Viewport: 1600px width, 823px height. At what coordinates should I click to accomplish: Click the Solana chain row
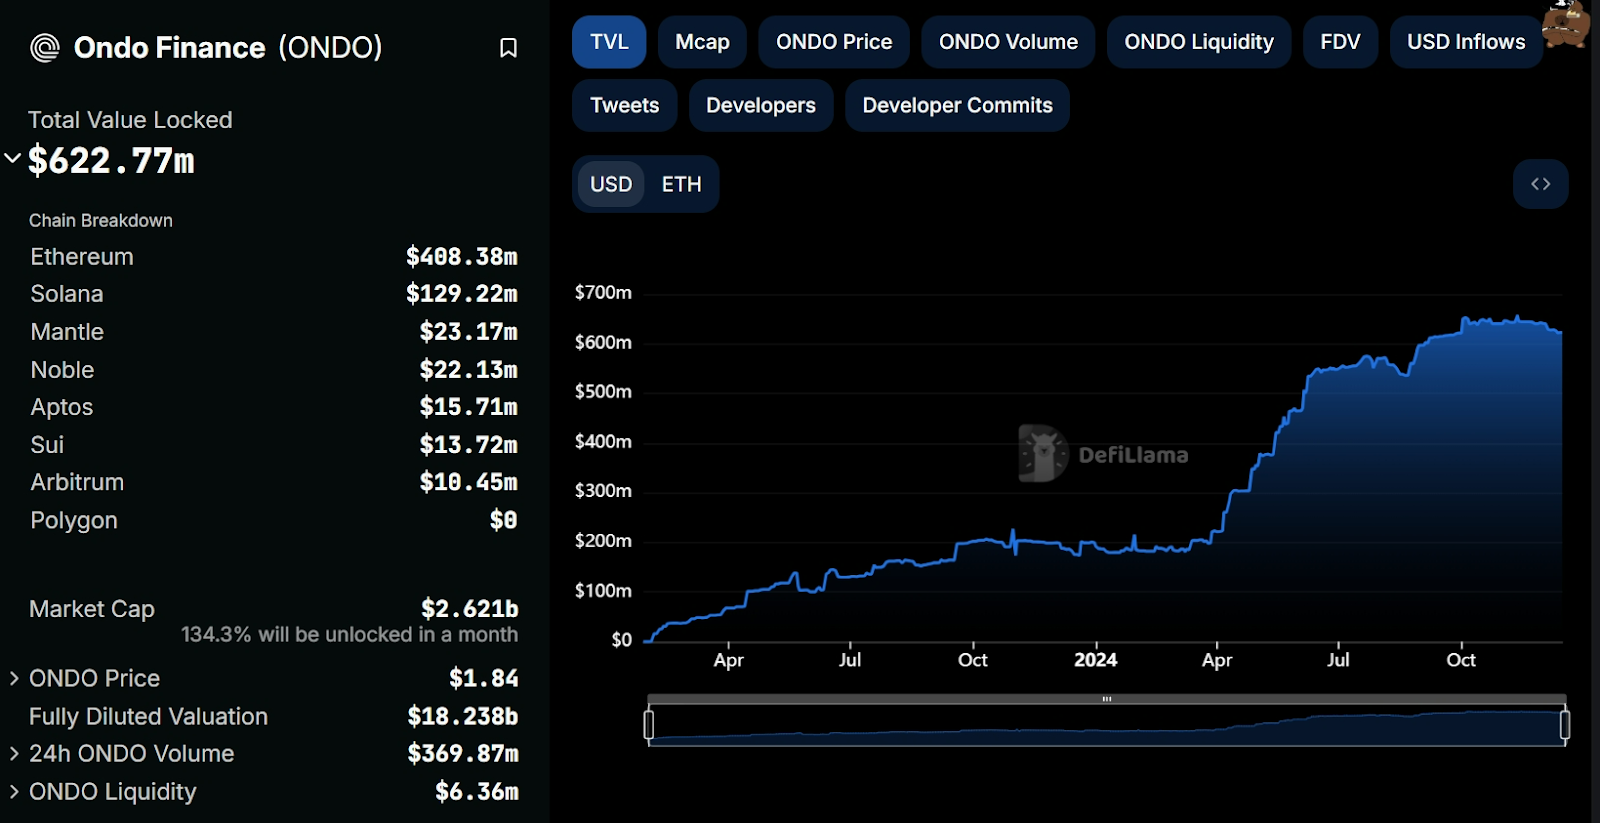coord(274,294)
